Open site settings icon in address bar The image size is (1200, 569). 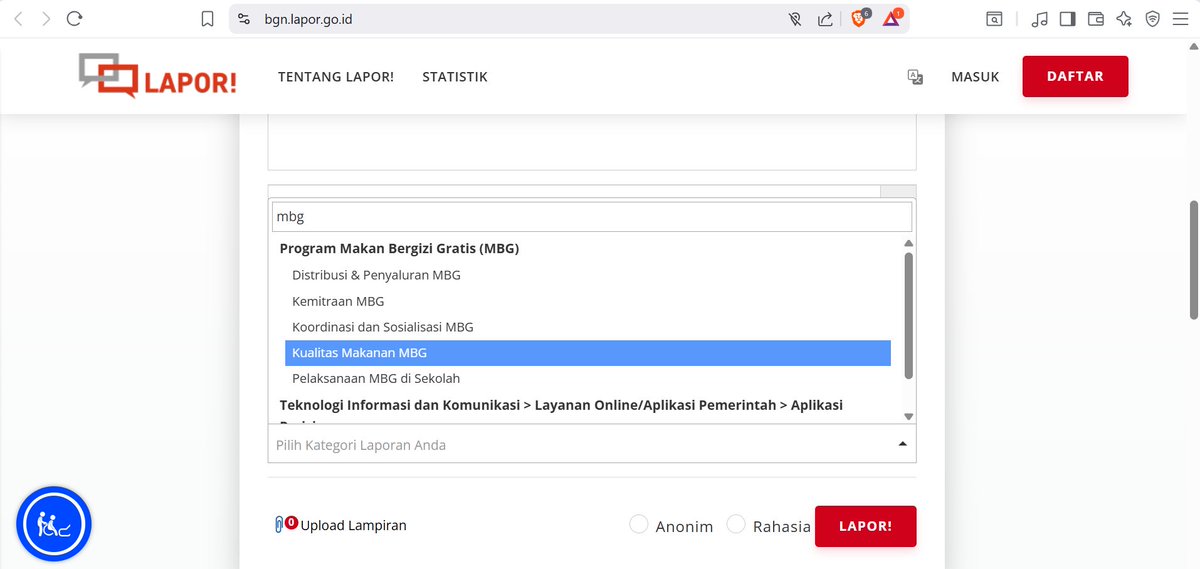(x=243, y=18)
